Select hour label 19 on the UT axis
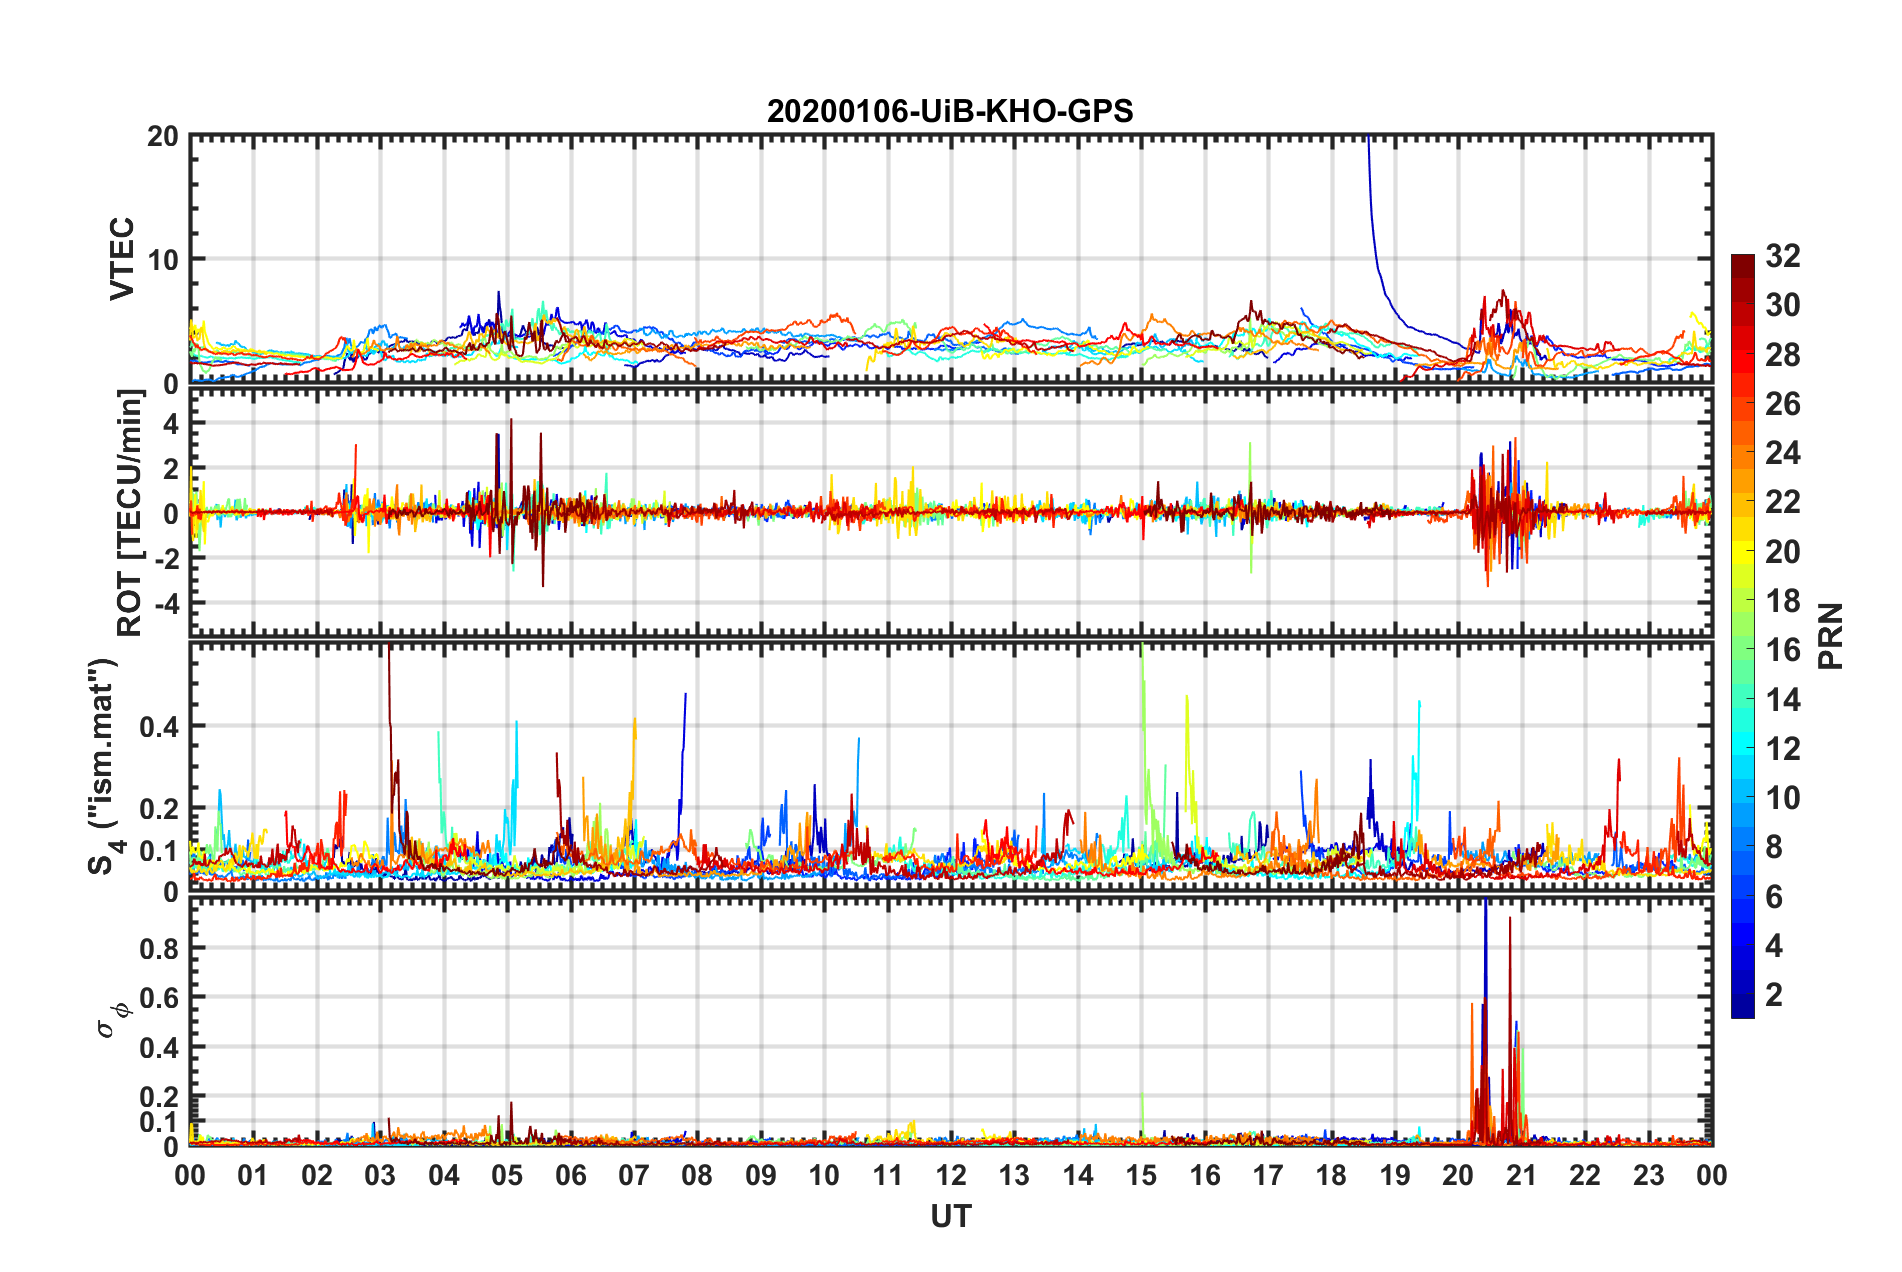This screenshot has width=1902, height=1272. tap(1395, 1175)
